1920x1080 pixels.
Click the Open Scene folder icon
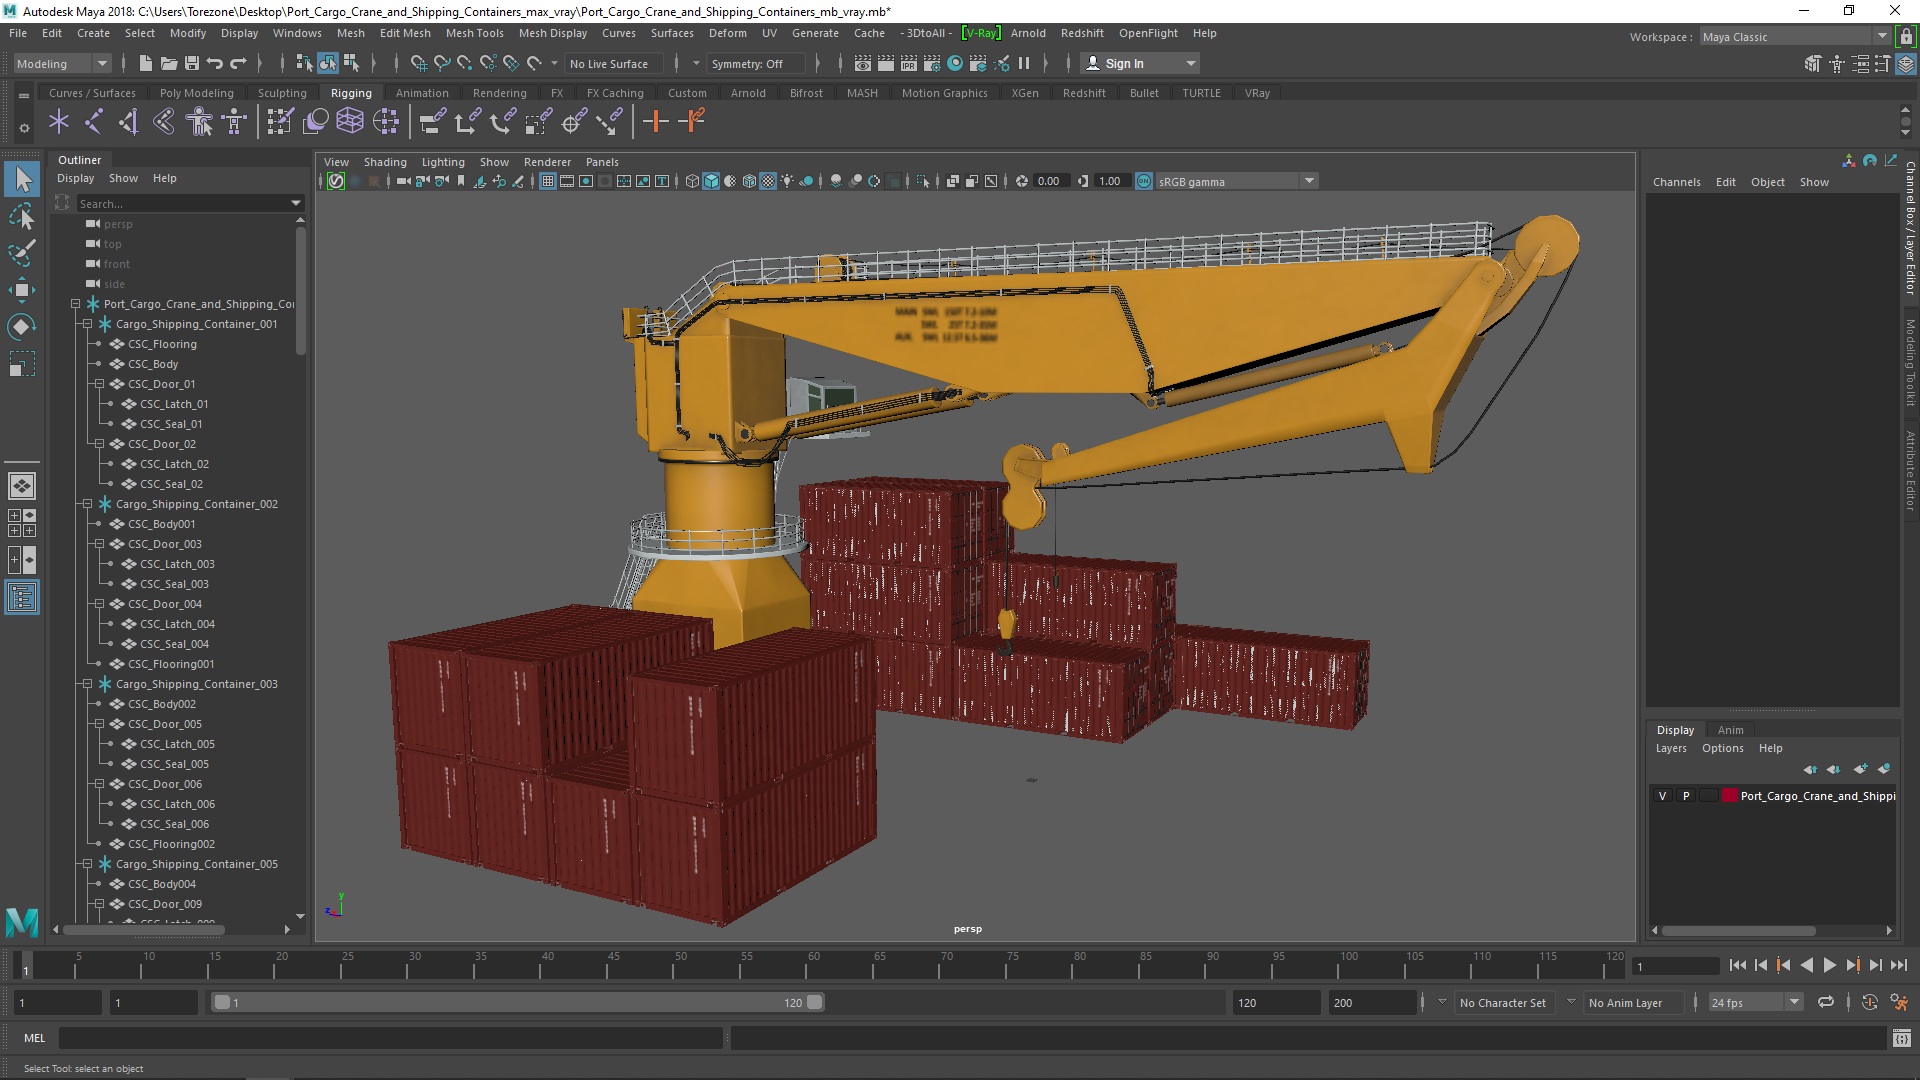[x=169, y=63]
